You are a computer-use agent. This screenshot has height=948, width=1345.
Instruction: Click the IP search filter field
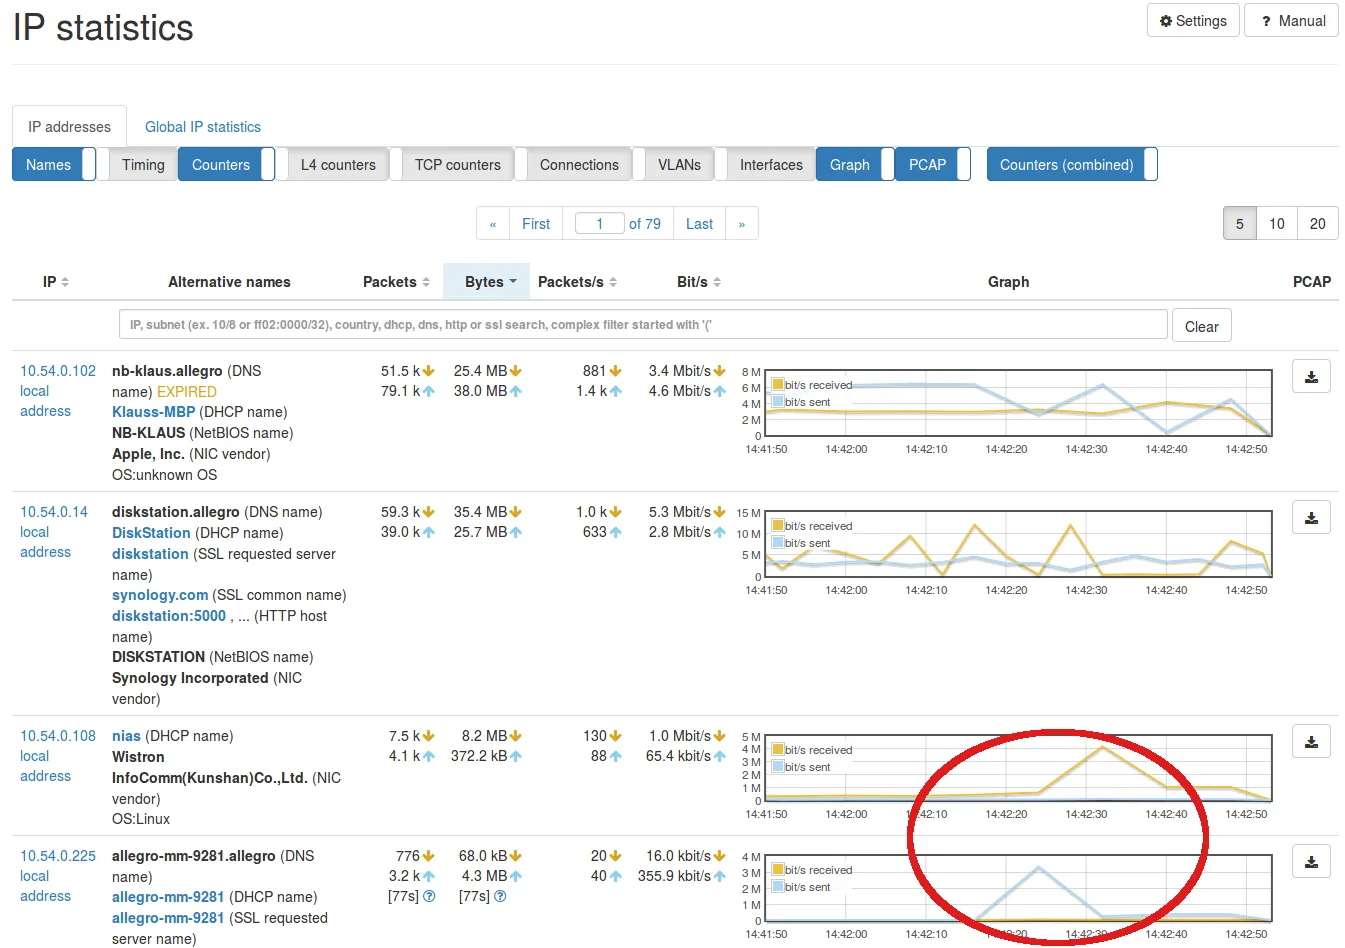click(x=642, y=325)
